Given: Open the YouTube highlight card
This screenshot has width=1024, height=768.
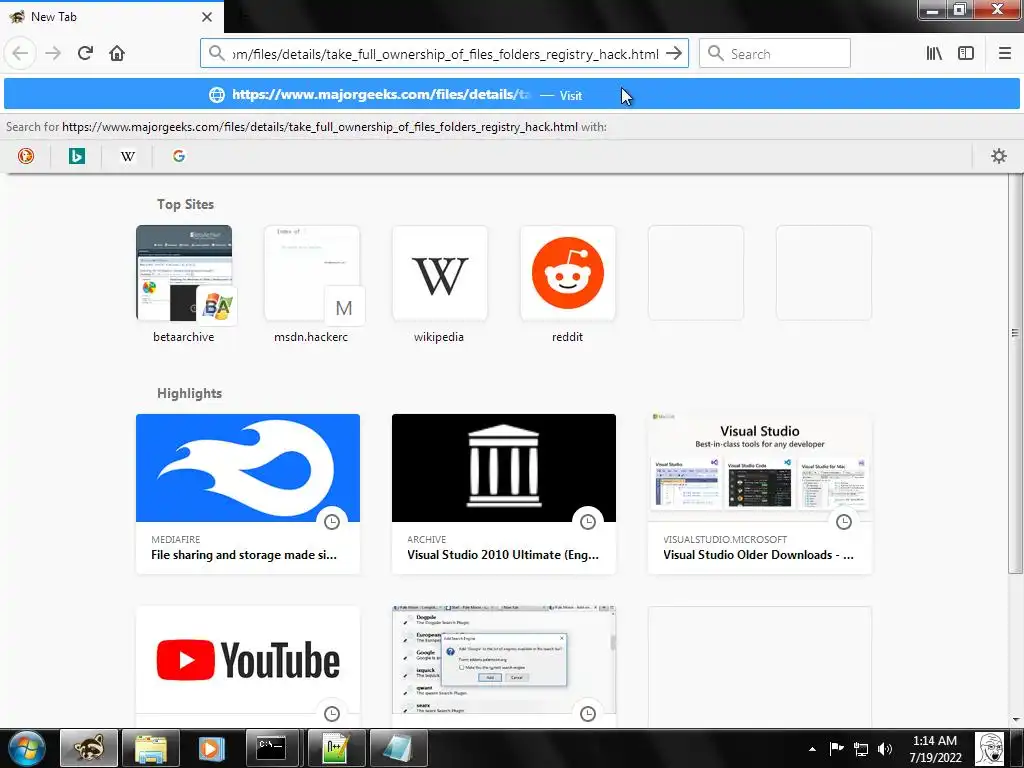Looking at the screenshot, I should 248,666.
